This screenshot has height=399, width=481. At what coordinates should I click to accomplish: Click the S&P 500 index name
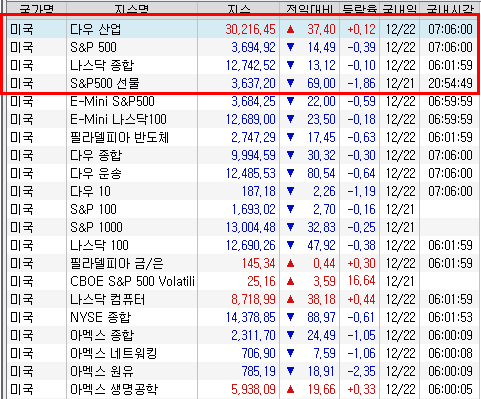pos(93,47)
